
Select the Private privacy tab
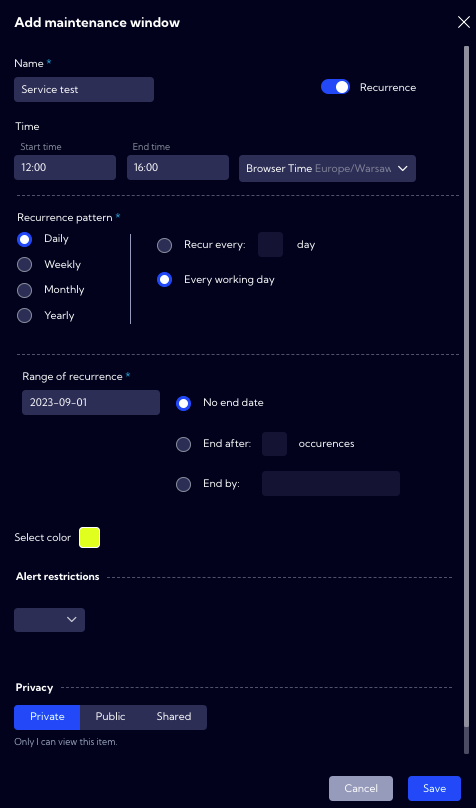(47, 717)
